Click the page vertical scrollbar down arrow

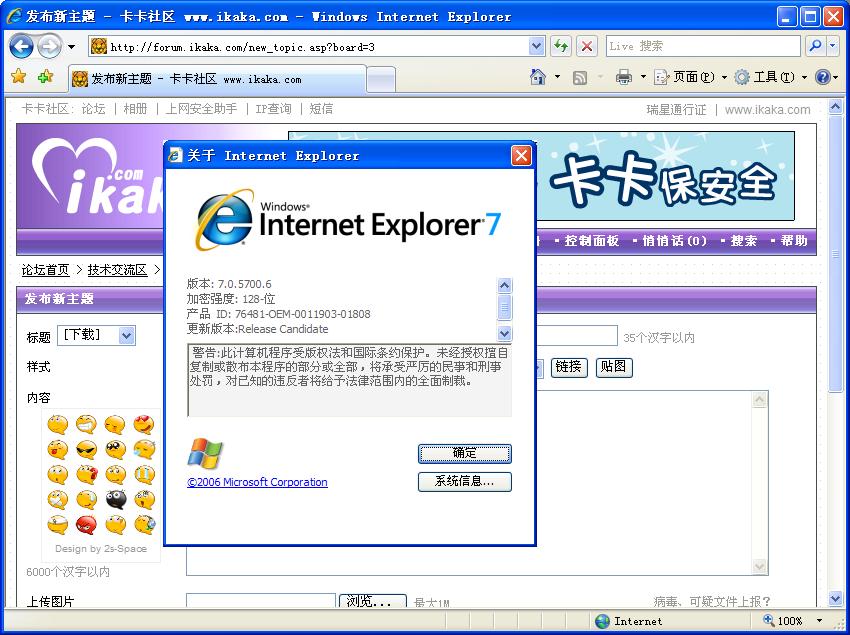click(x=835, y=598)
